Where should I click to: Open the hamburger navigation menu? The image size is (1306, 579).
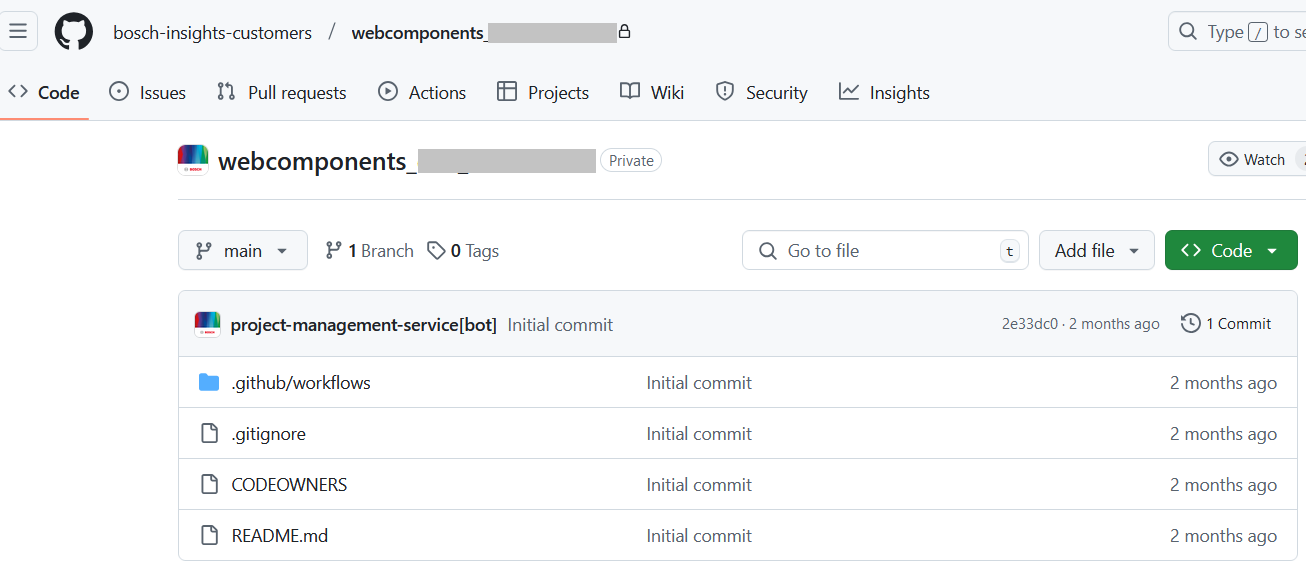click(x=18, y=32)
